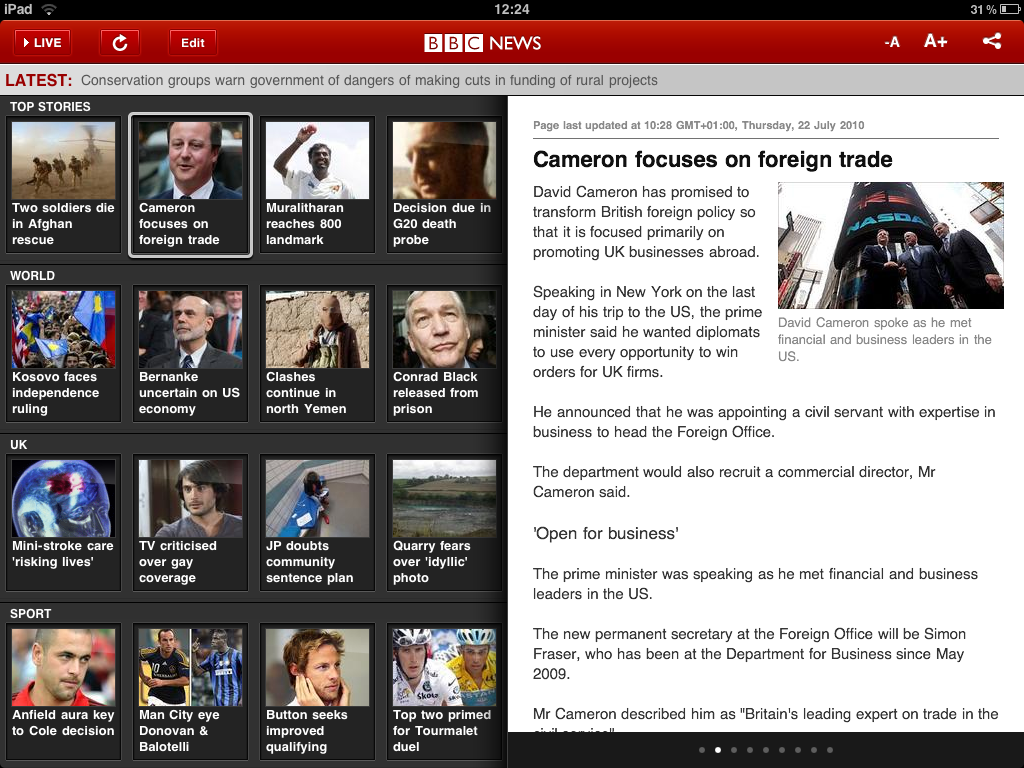
Task: Select the 'Muralitharan reaches 800 landmark' story
Action: point(318,185)
